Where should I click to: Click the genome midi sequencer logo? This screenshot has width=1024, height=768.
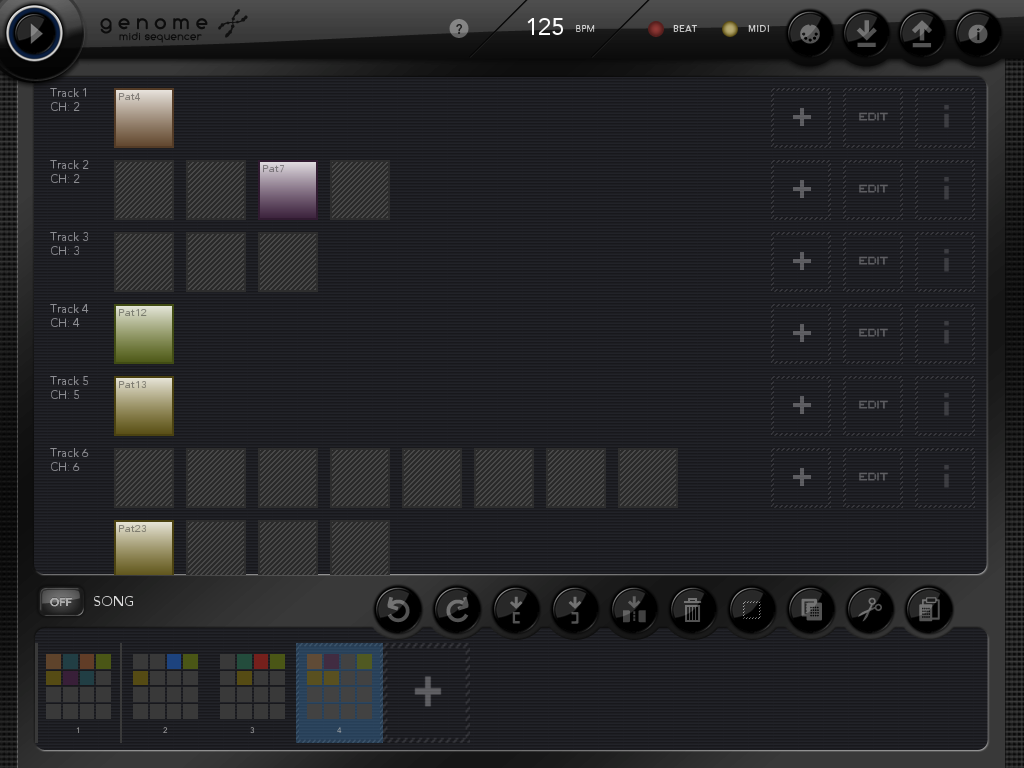point(173,27)
